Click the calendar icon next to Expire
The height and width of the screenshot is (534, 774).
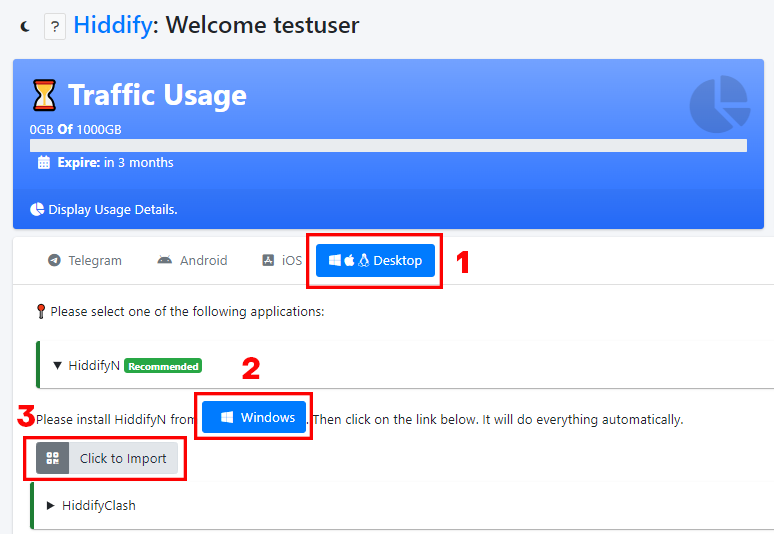pyautogui.click(x=43, y=163)
